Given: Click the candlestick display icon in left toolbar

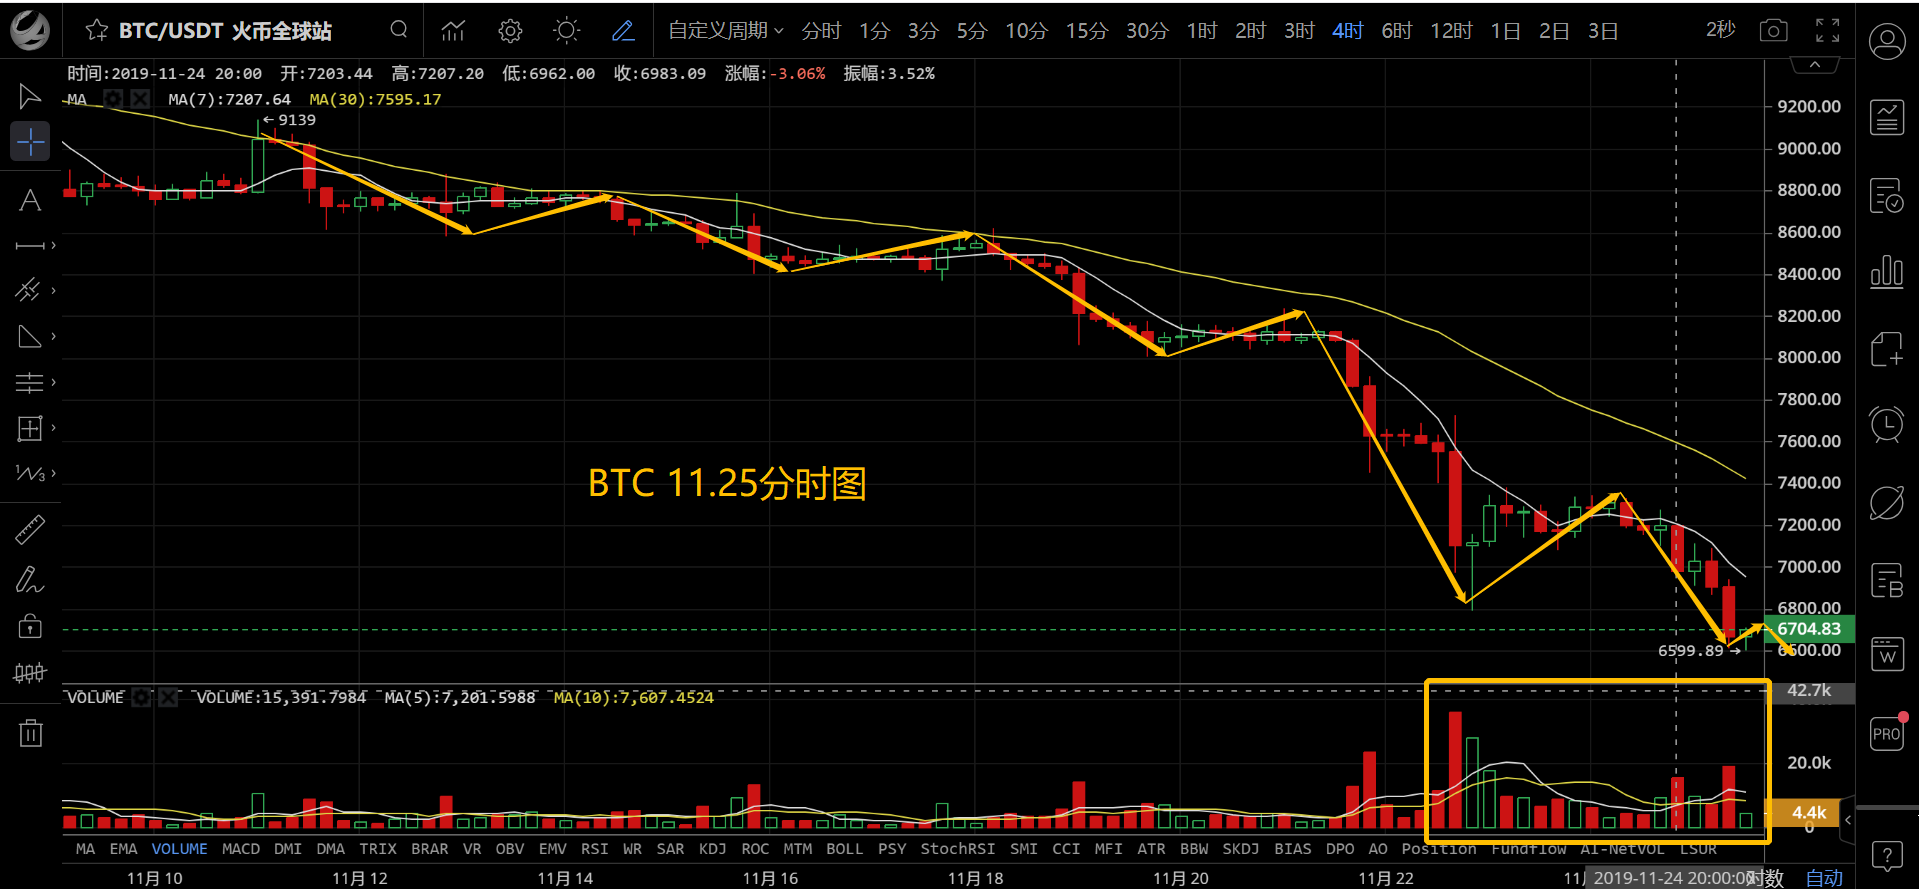Looking at the screenshot, I should tap(30, 673).
